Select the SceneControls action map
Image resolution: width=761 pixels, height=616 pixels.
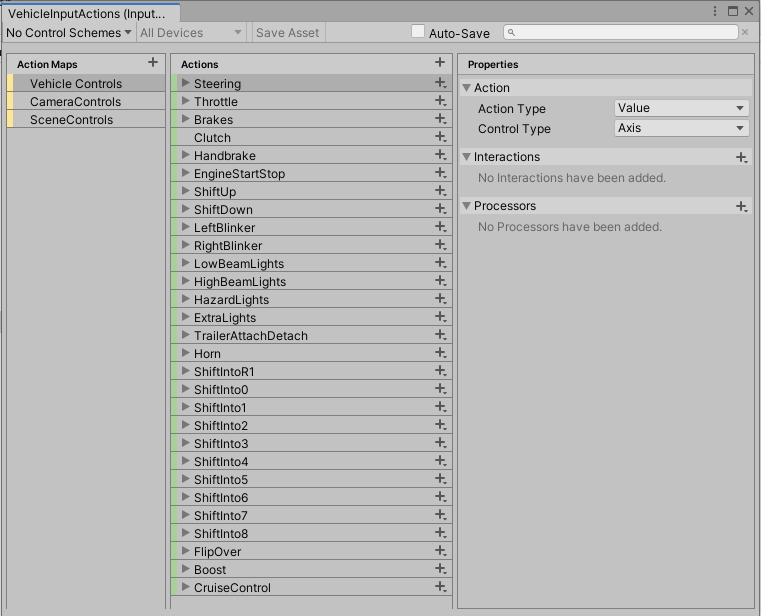pos(71,120)
